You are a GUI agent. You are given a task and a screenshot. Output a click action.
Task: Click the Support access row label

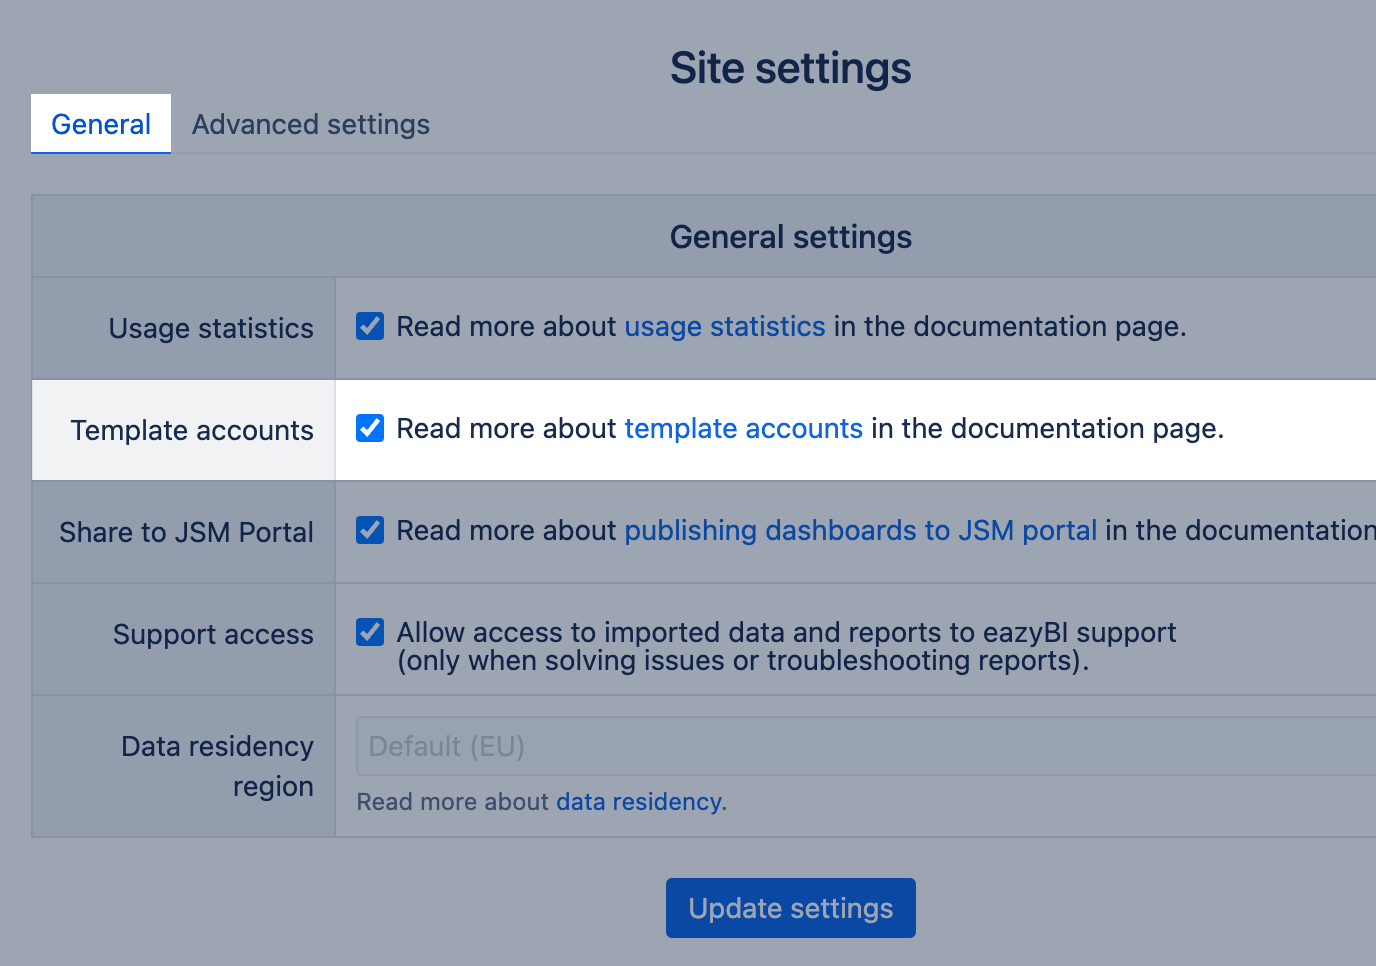coord(213,635)
